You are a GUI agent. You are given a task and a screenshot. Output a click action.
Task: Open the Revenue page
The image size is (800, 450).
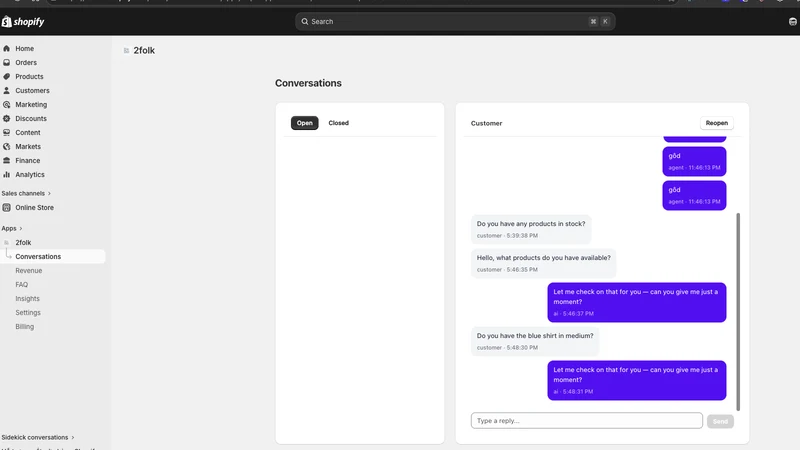[x=29, y=270]
